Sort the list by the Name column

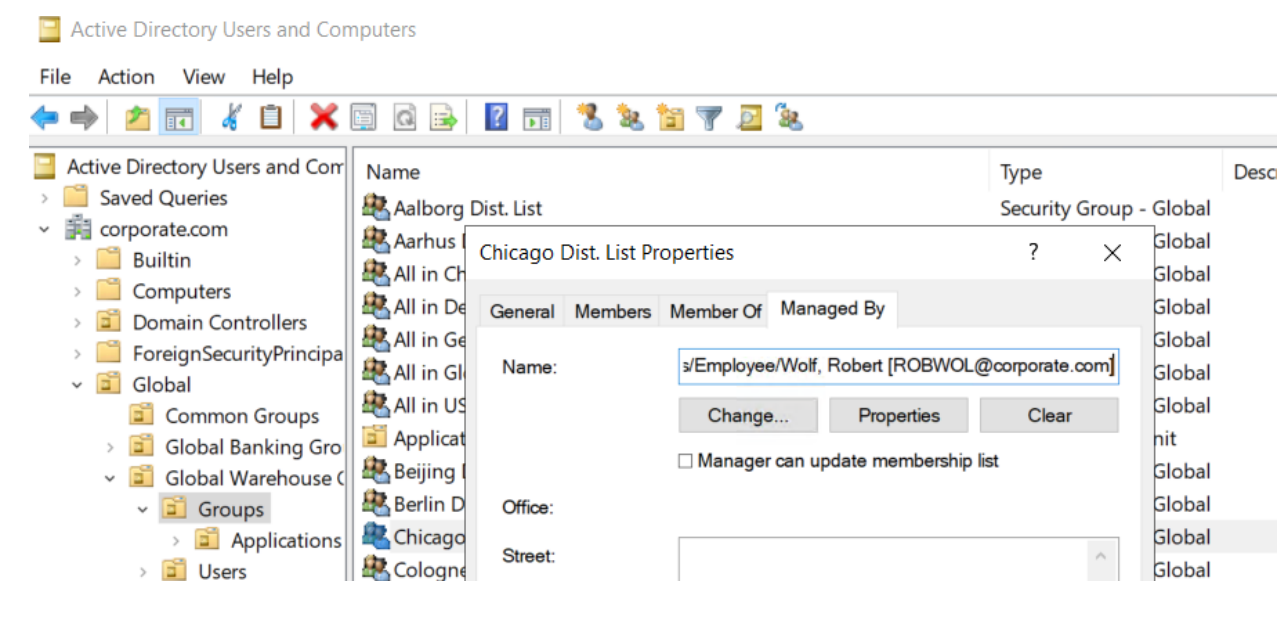click(671, 172)
